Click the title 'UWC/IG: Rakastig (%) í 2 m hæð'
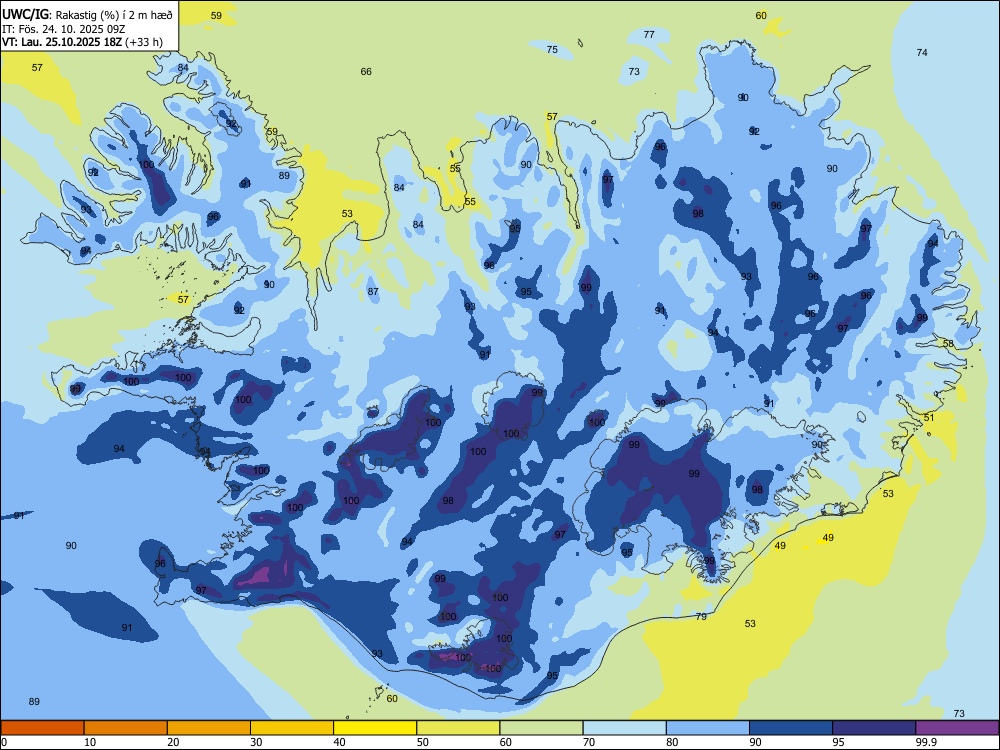The image size is (1000, 750). pos(87,15)
